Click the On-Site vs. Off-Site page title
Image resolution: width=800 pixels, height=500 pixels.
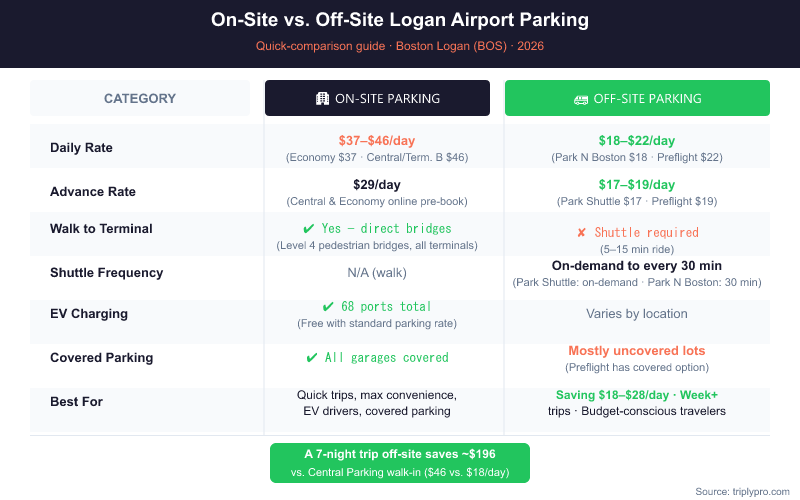pyautogui.click(x=400, y=20)
